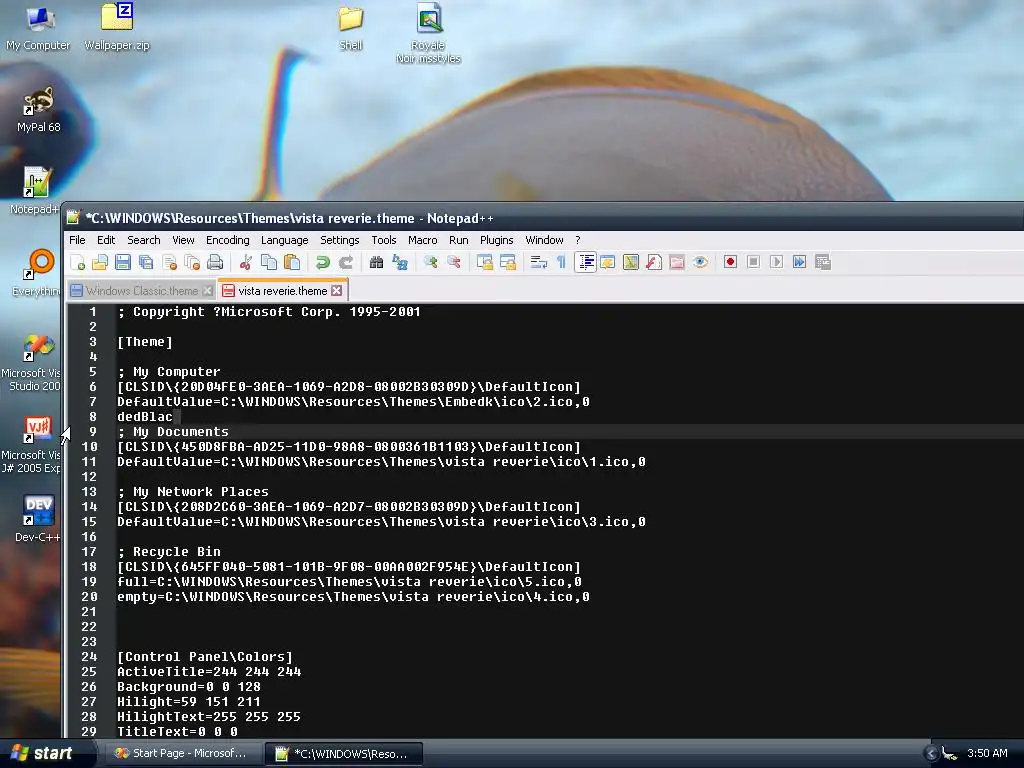Click the Zoom In toolbar icon
Viewport: 1024px width, 768px height.
430,263
